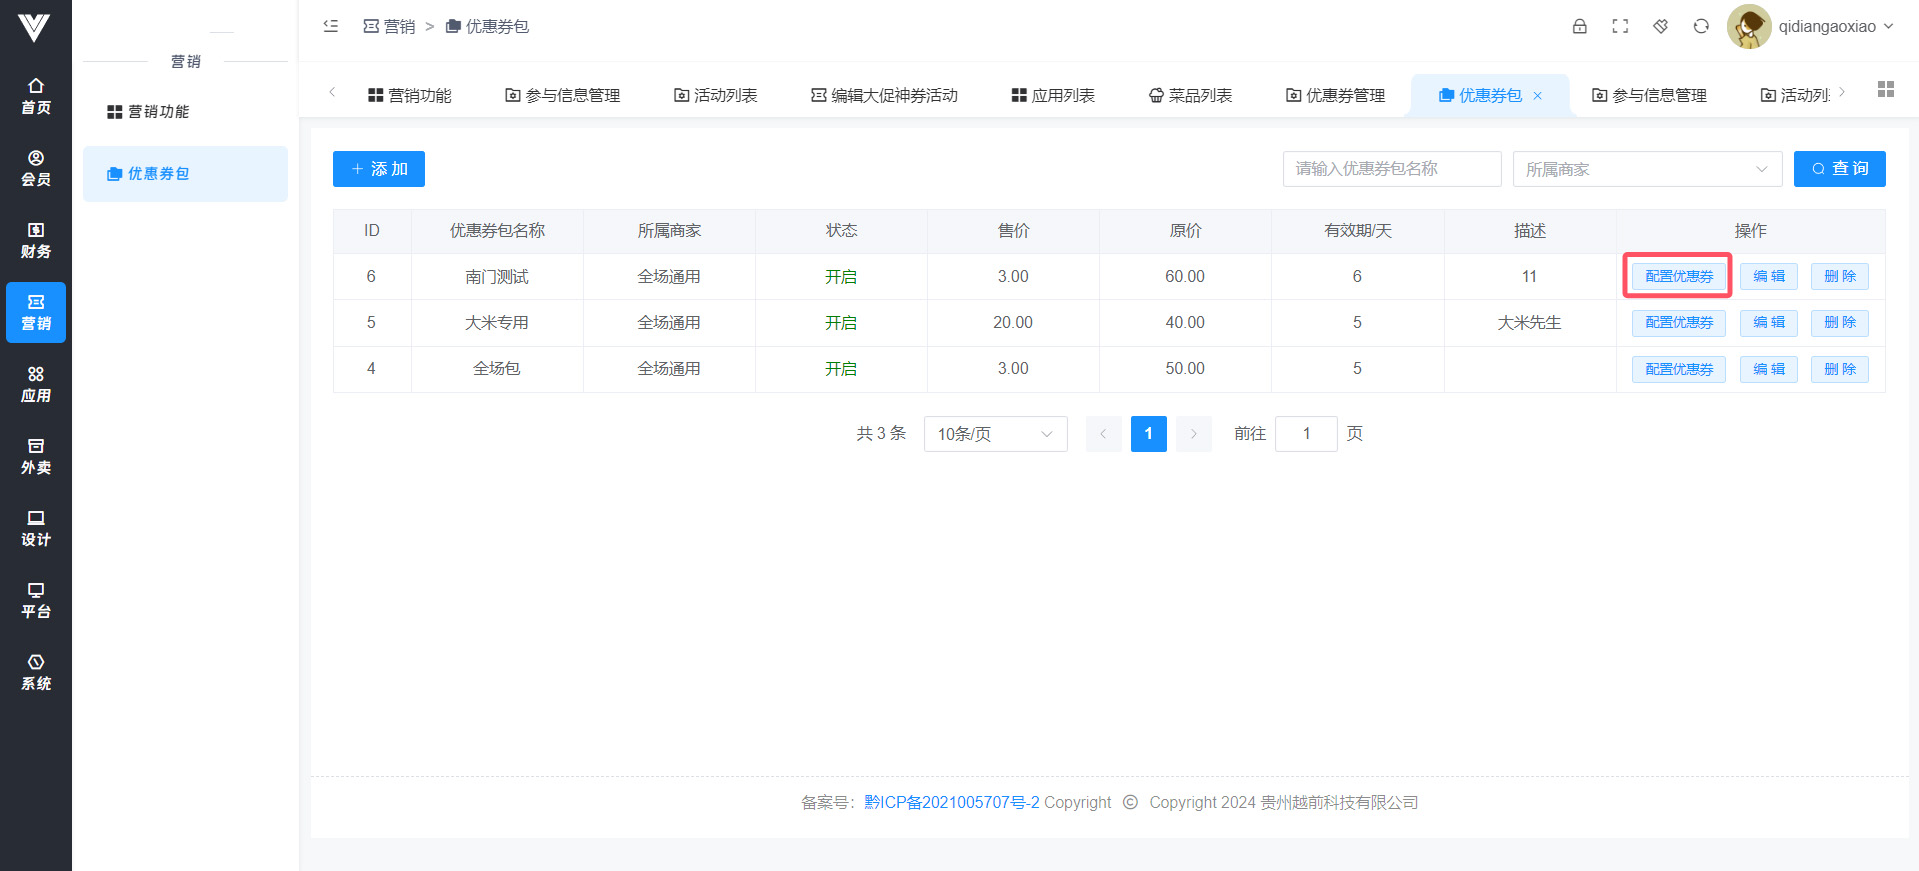Click the 添加 button
This screenshot has height=871, width=1919.
click(x=379, y=169)
